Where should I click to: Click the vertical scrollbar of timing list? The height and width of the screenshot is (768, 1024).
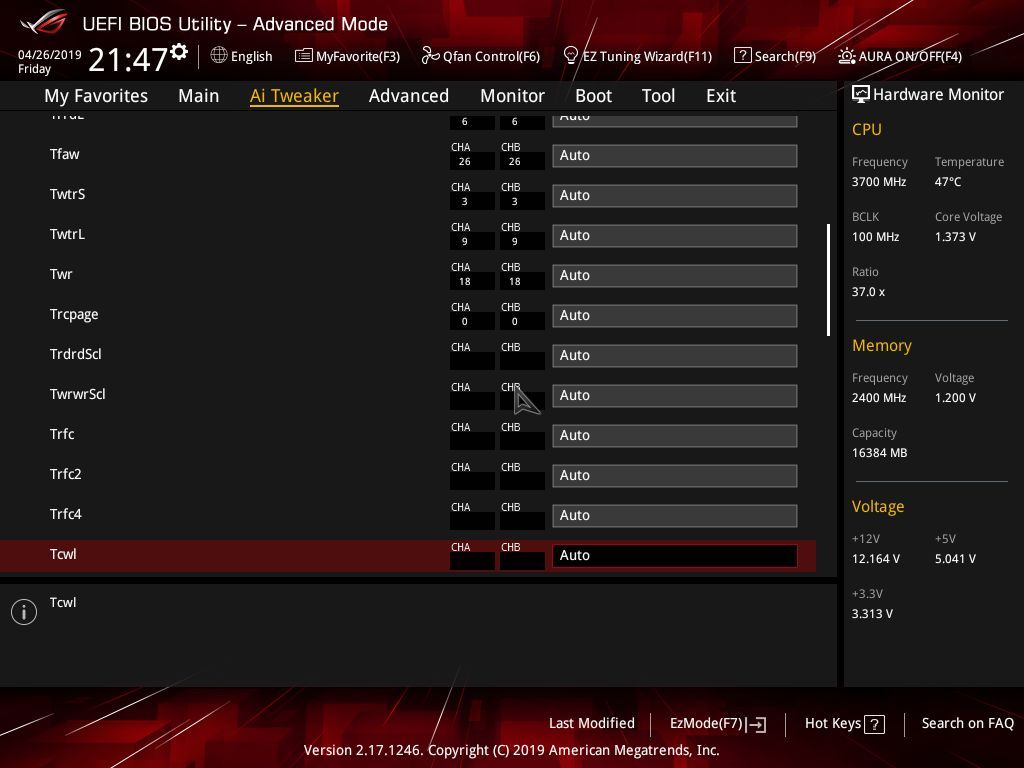pos(828,280)
